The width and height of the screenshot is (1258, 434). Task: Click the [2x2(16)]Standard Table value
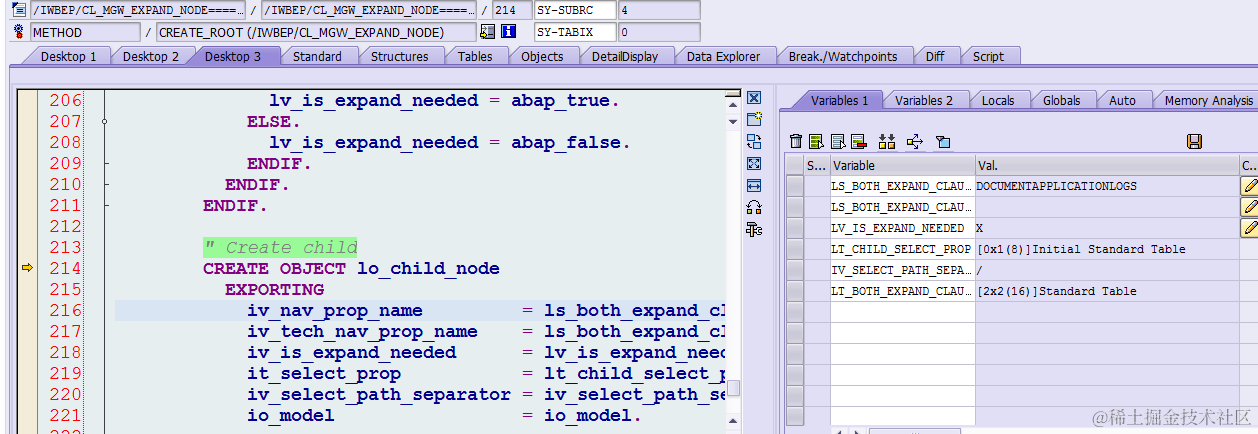click(x=1056, y=291)
